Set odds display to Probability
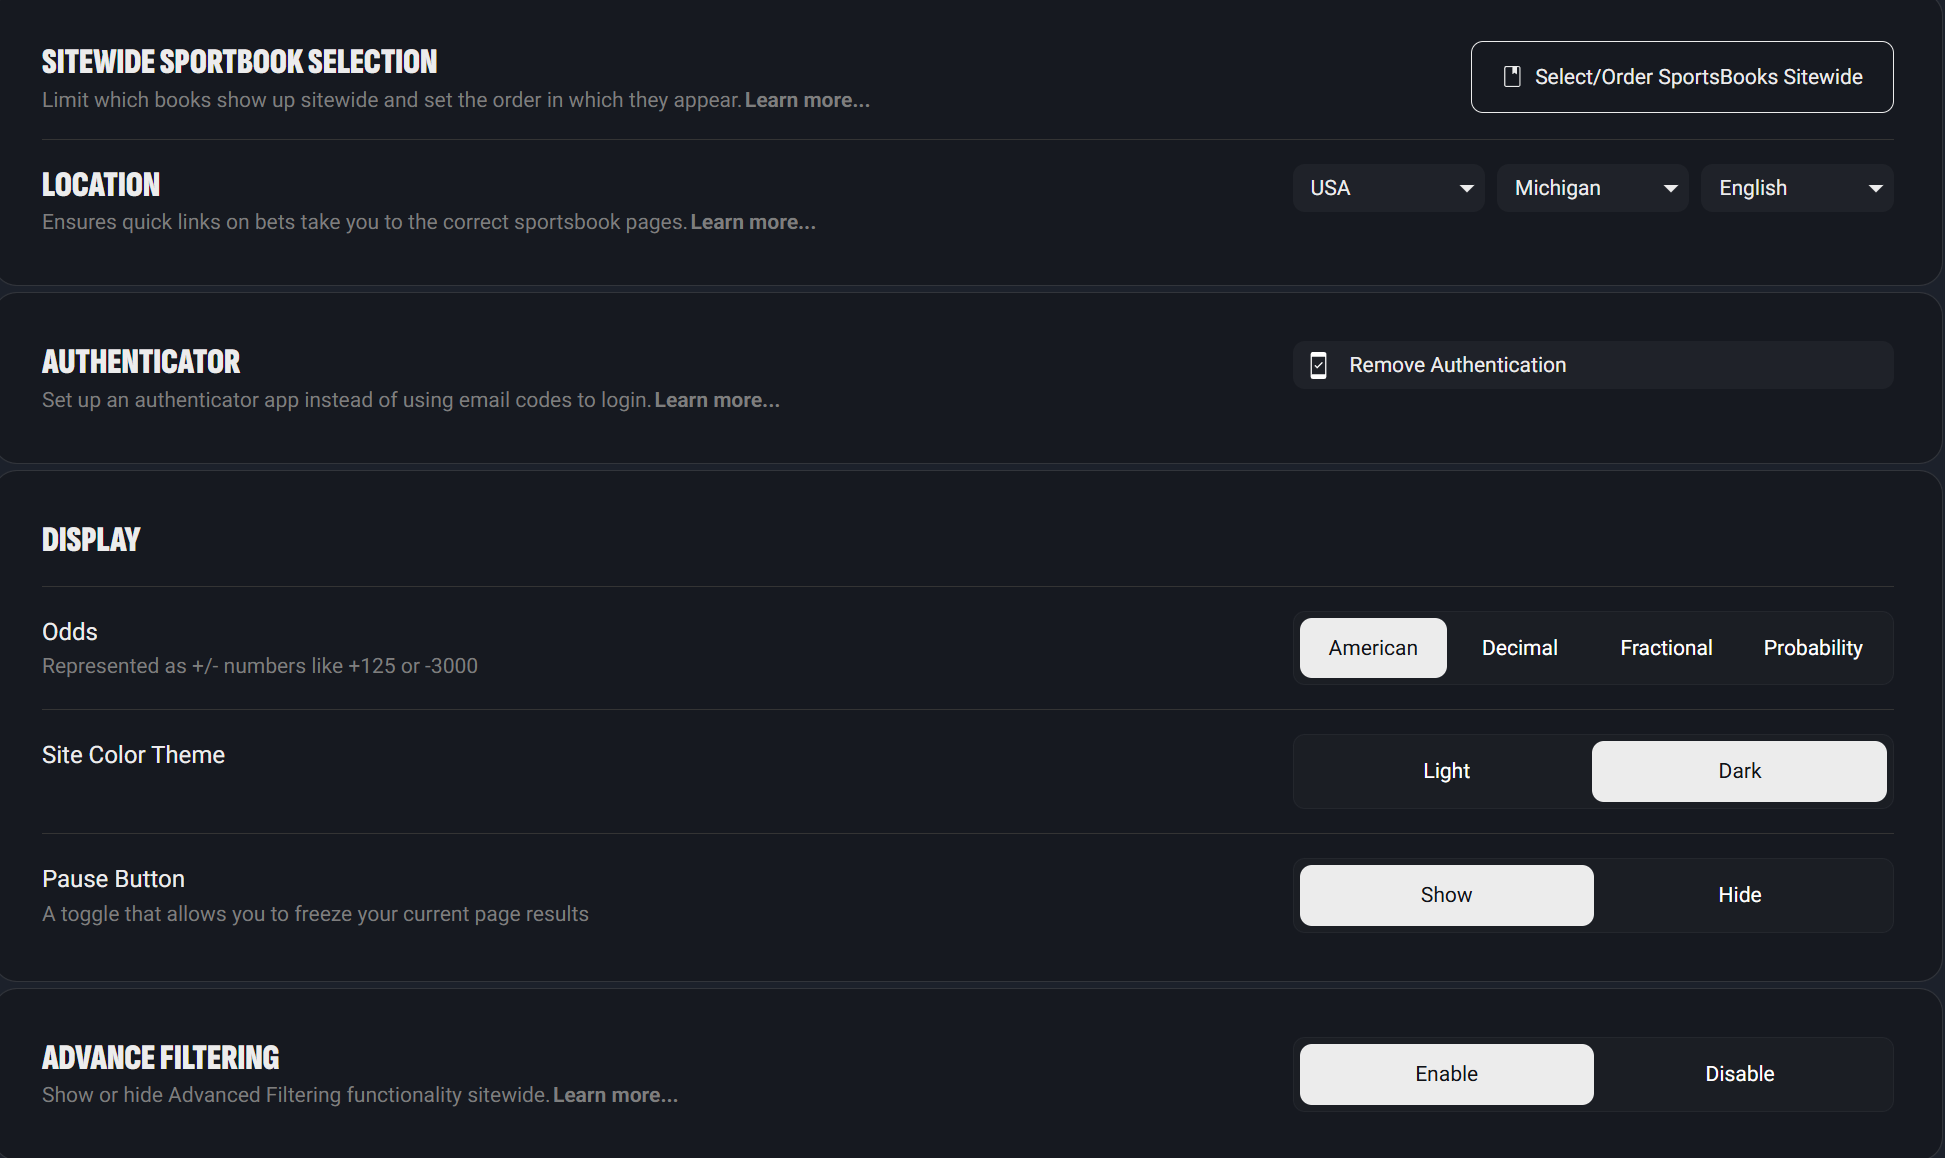Image resolution: width=1945 pixels, height=1158 pixels. [1813, 648]
